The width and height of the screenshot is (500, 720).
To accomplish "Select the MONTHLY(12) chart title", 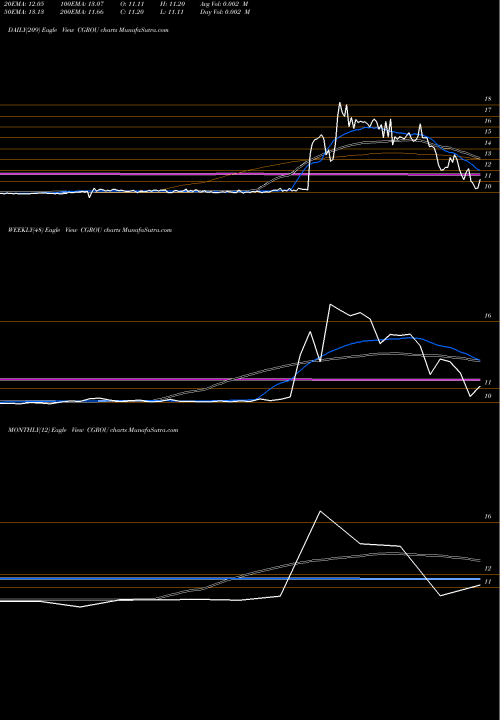I will (93, 430).
